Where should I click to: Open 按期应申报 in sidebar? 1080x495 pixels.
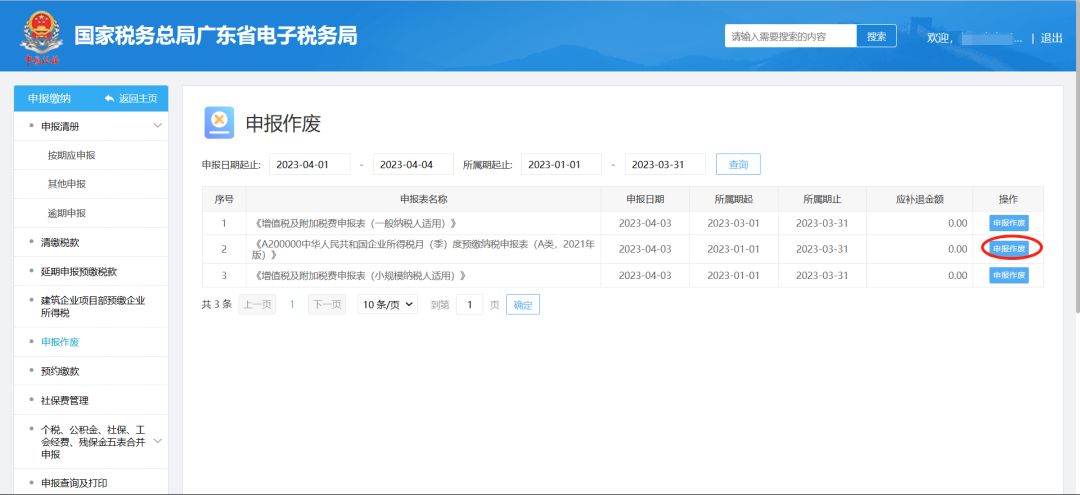pyautogui.click(x=72, y=156)
